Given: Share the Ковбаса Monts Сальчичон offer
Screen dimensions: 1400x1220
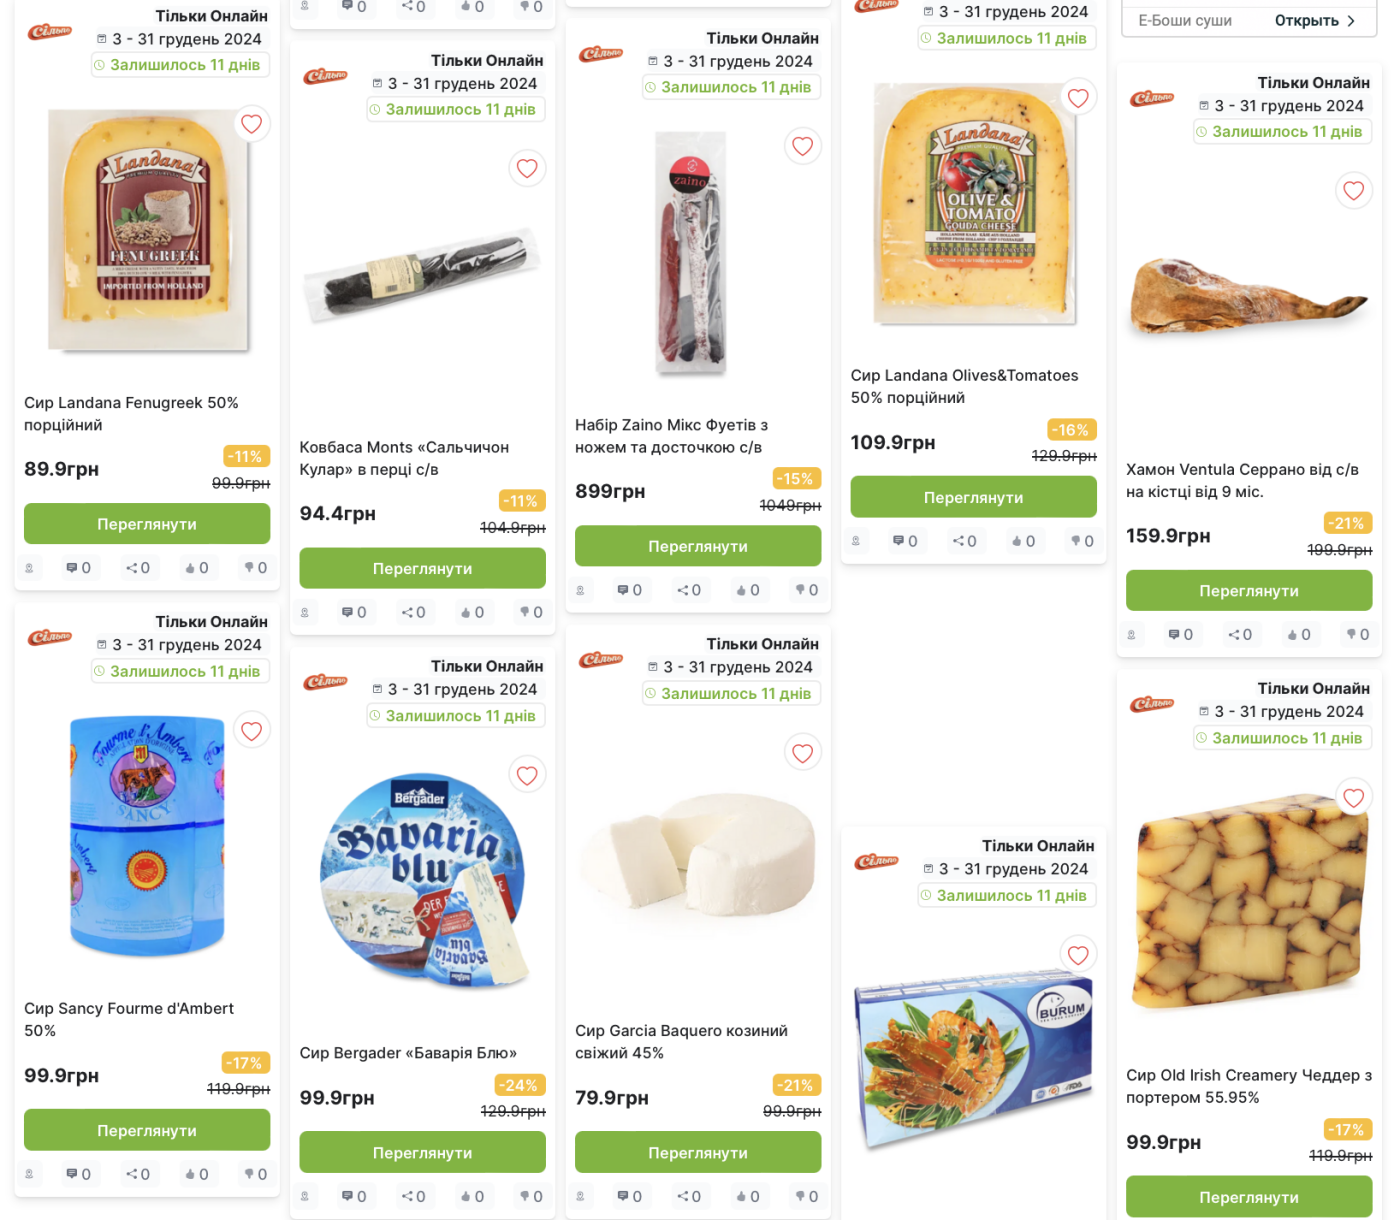Looking at the screenshot, I should (414, 612).
